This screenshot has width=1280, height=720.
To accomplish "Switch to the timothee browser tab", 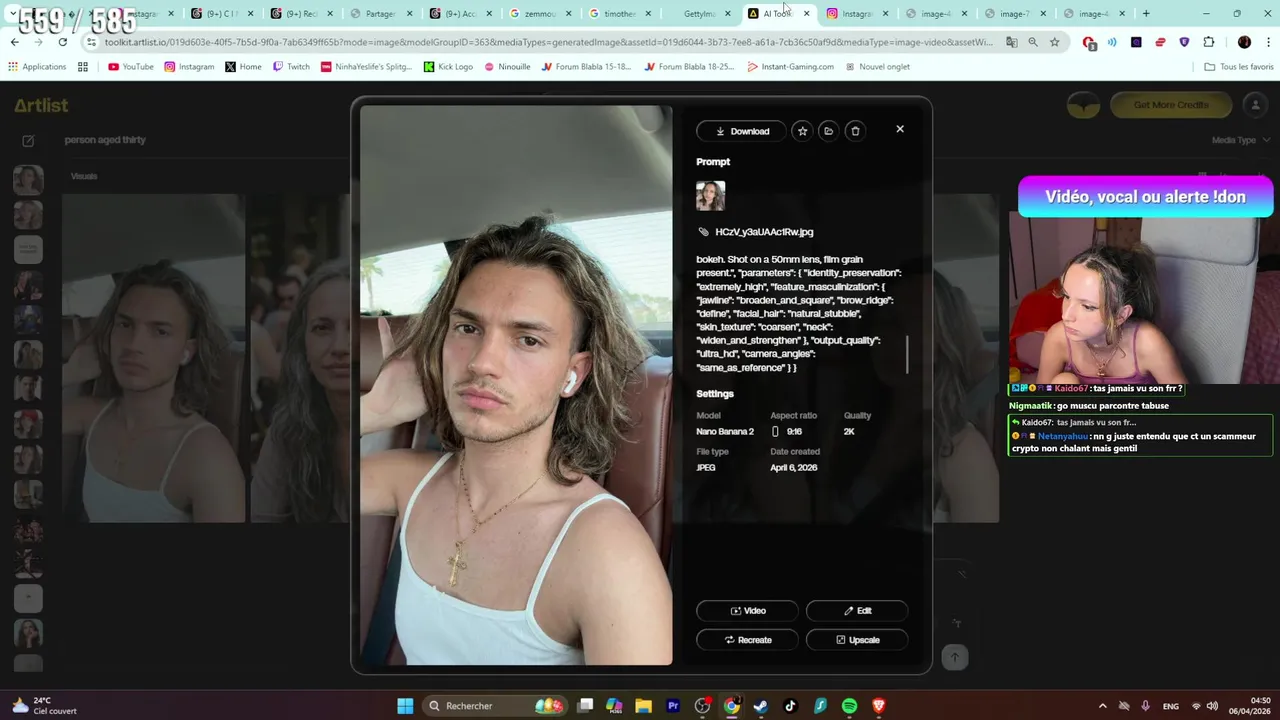I will pyautogui.click(x=620, y=14).
